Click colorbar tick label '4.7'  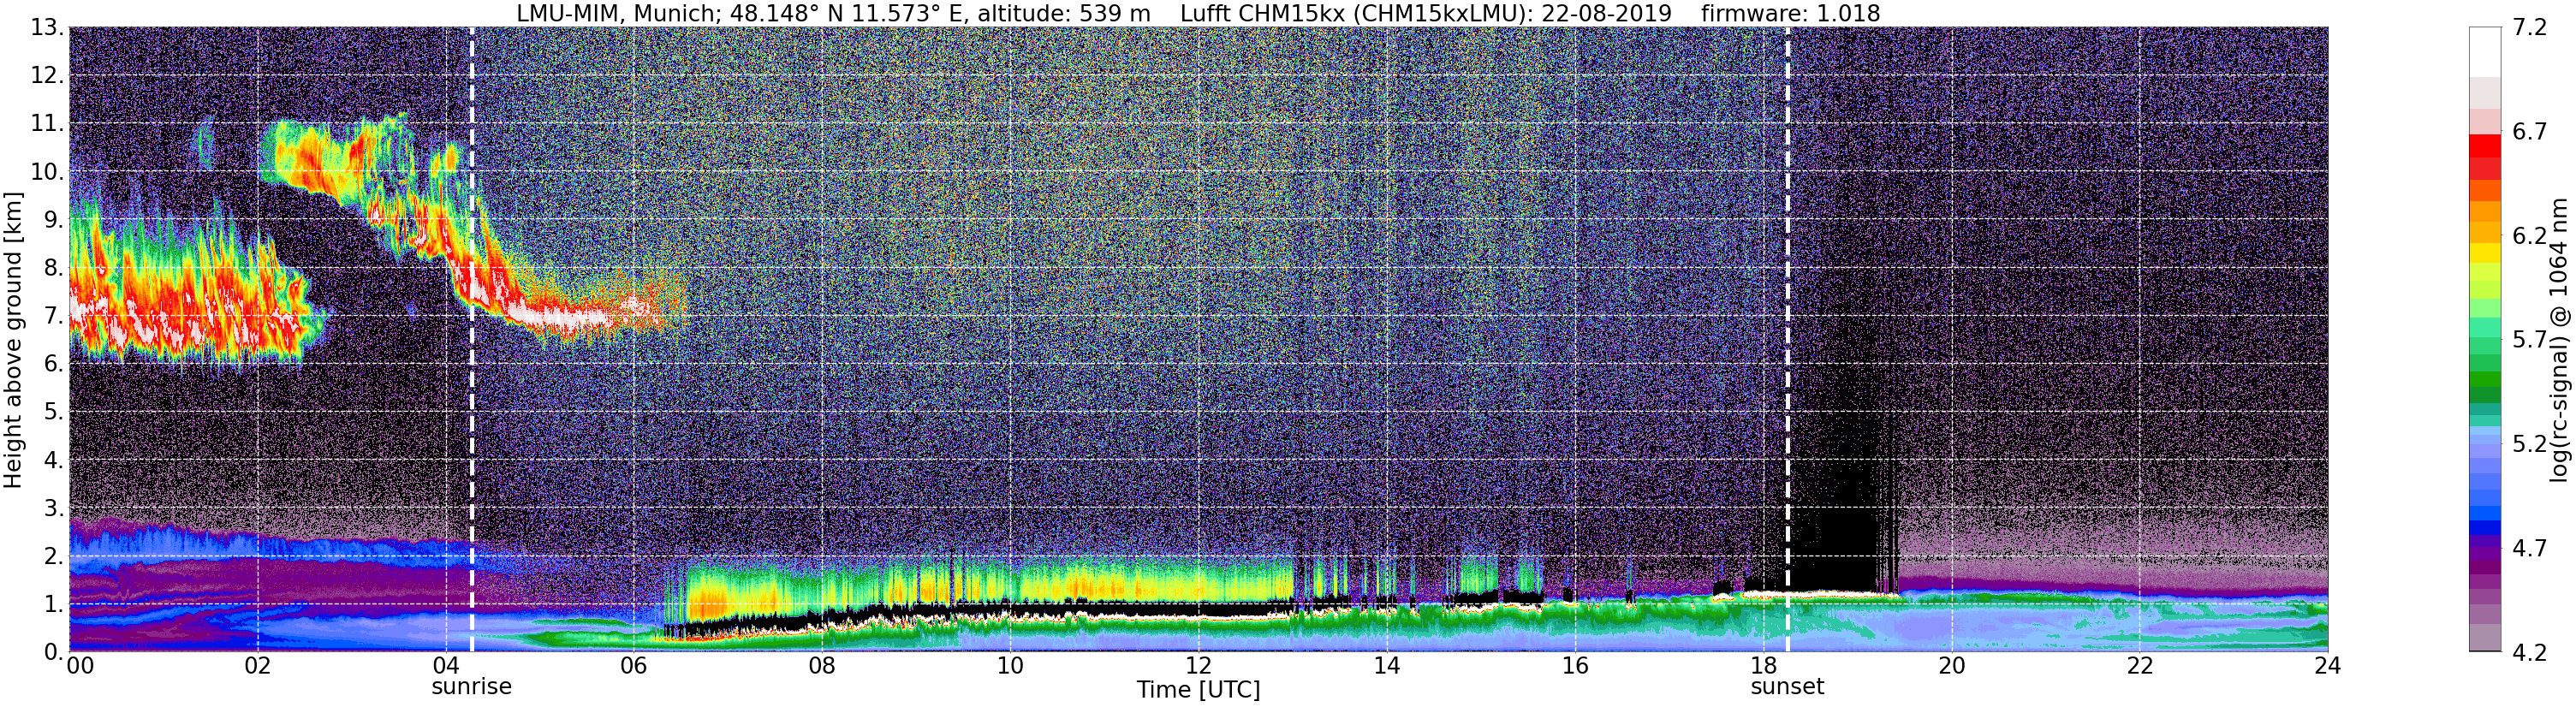[2530, 548]
